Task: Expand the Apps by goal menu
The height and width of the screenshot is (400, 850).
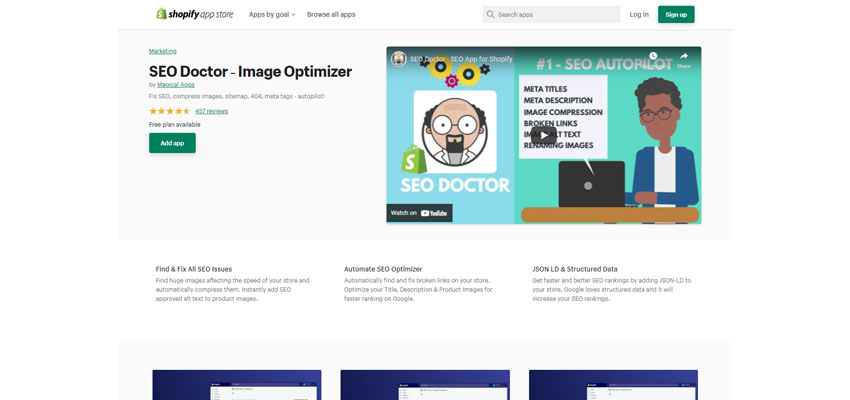Action: [272, 15]
